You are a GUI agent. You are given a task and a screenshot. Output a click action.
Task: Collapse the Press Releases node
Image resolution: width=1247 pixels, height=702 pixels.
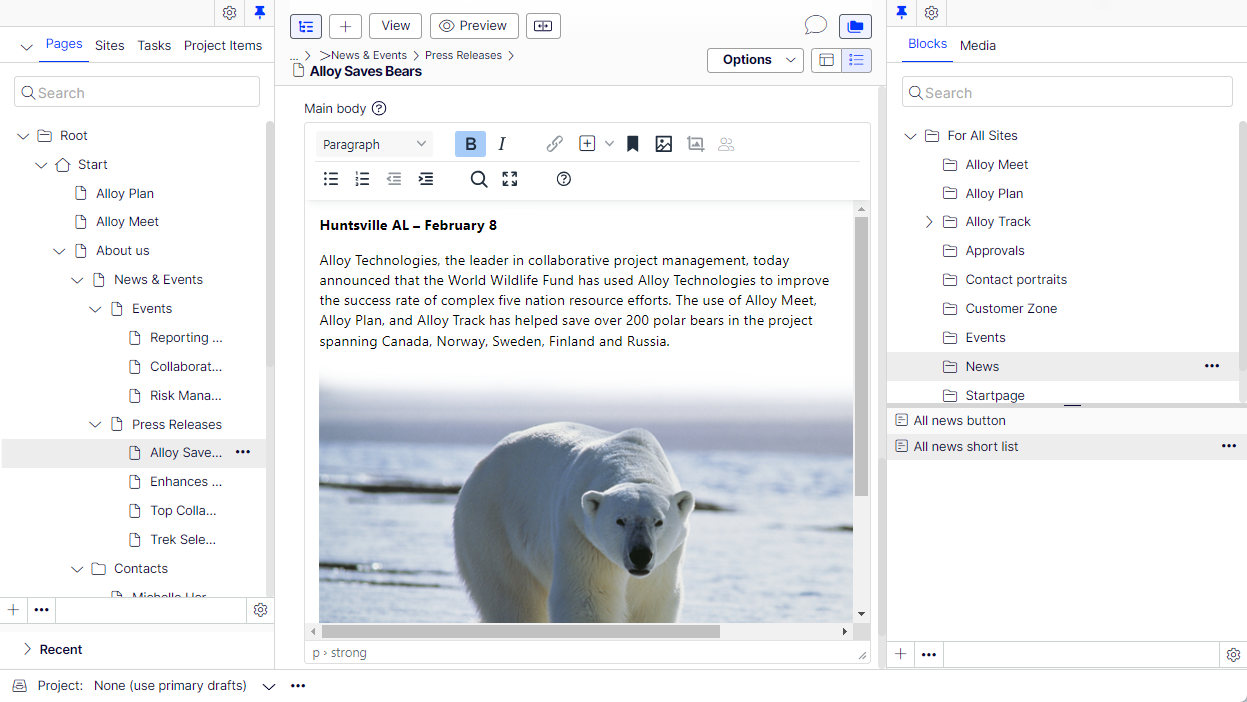(95, 425)
